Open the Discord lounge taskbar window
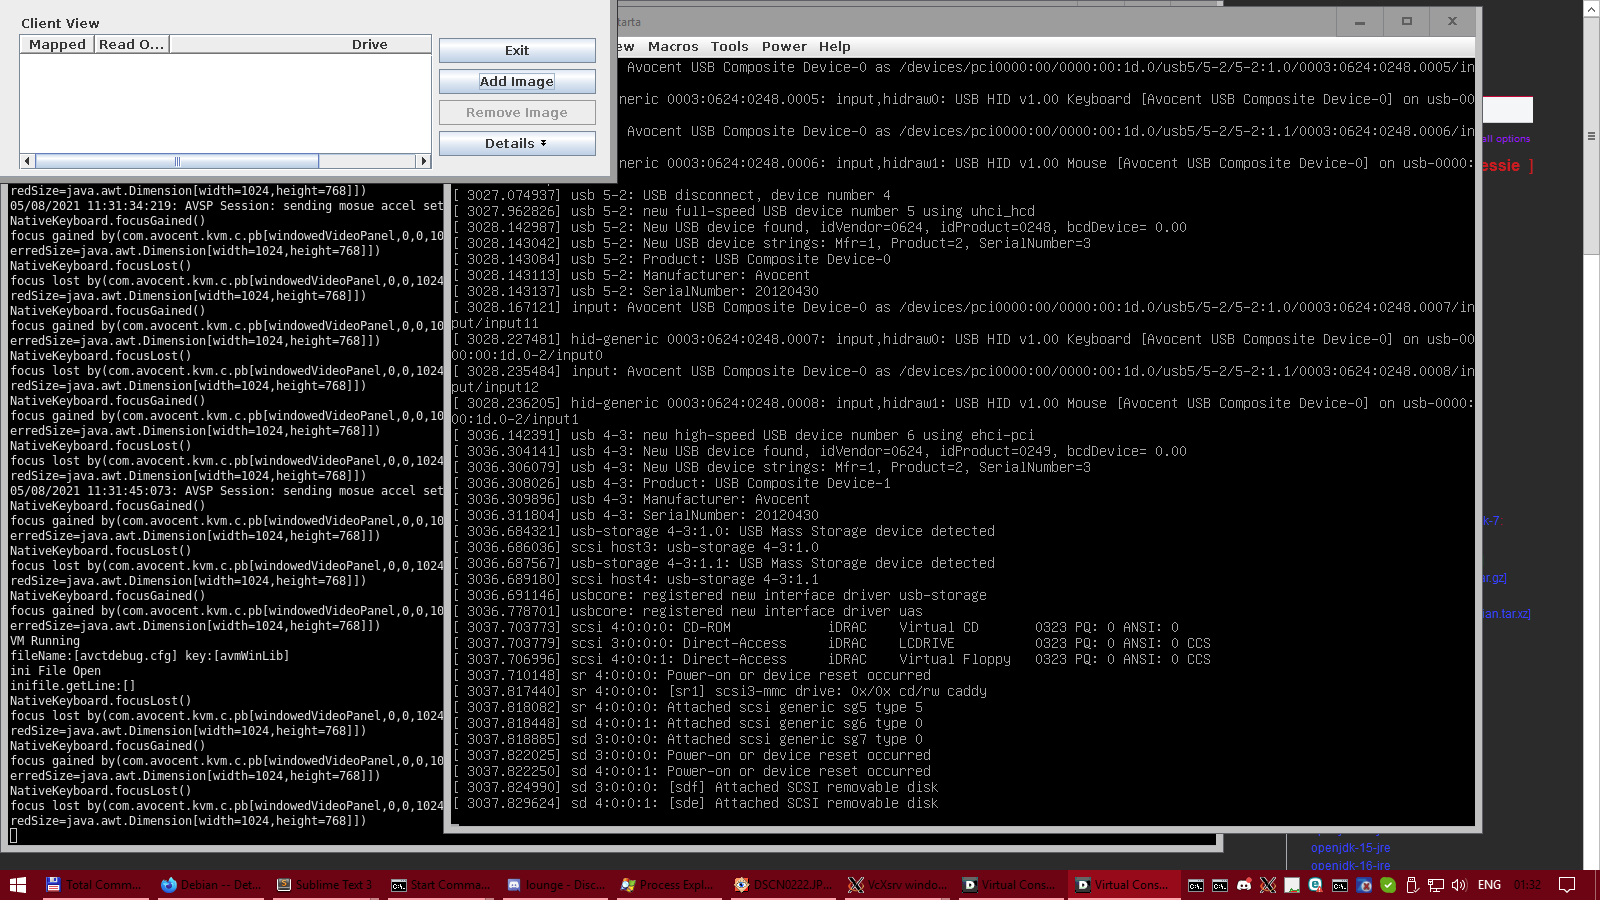Viewport: 1600px width, 900px height. pos(555,885)
